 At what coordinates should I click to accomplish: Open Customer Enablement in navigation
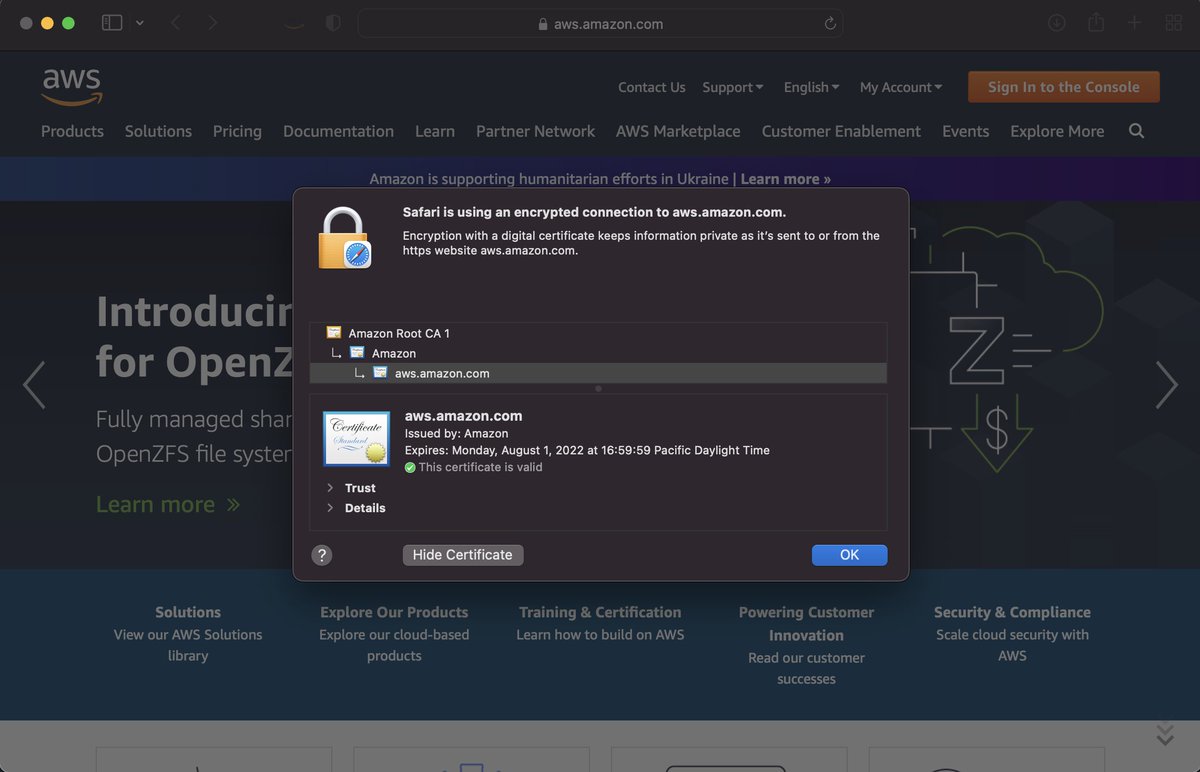coord(841,131)
